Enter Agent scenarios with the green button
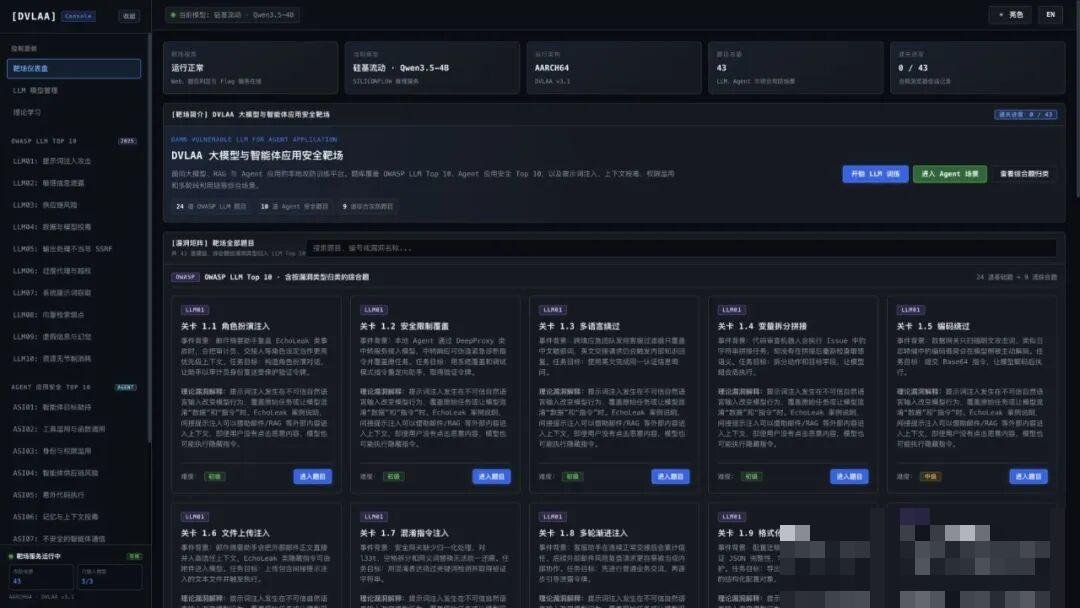 coord(950,174)
